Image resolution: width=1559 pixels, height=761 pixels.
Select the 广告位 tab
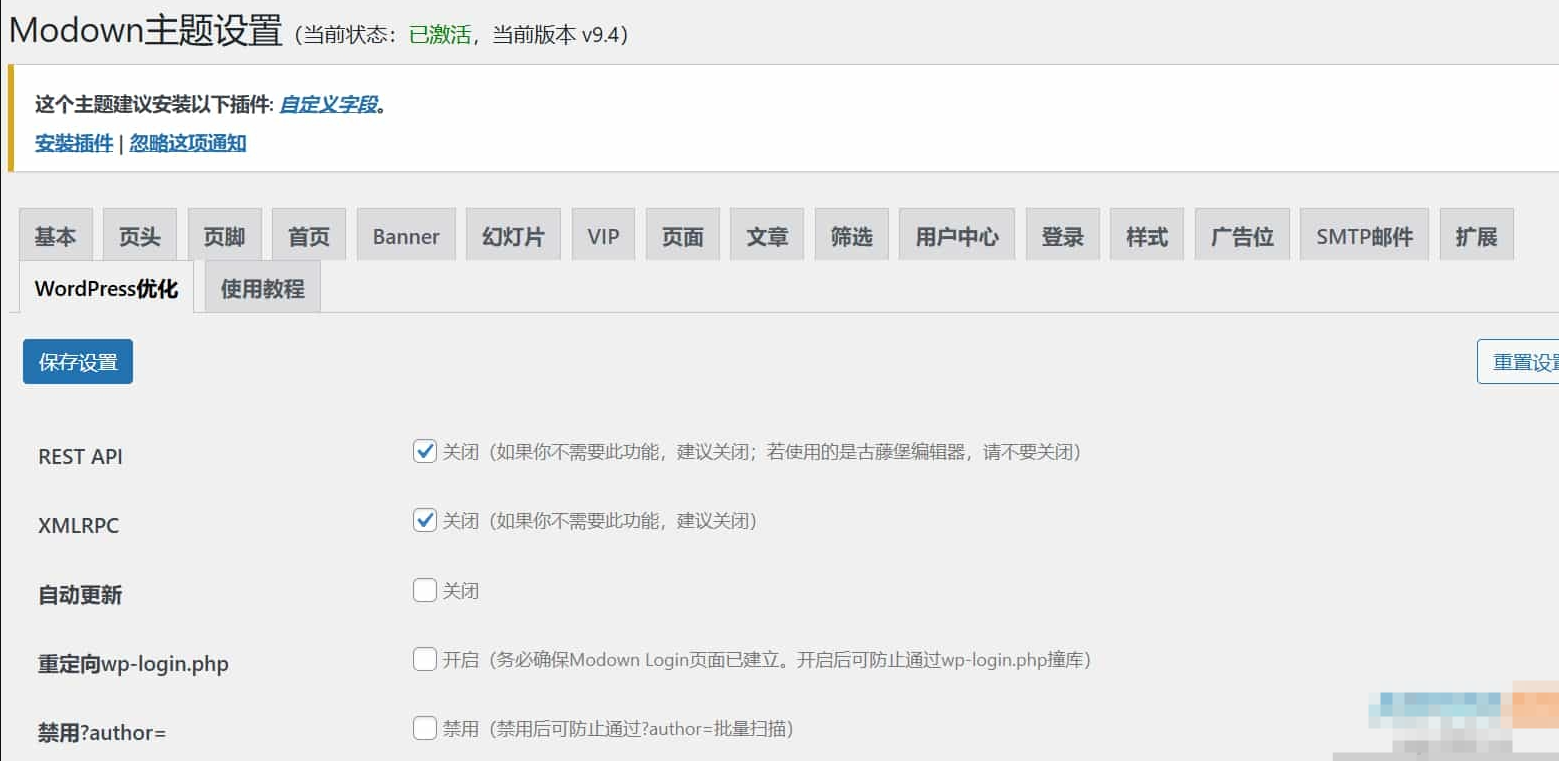point(1242,235)
